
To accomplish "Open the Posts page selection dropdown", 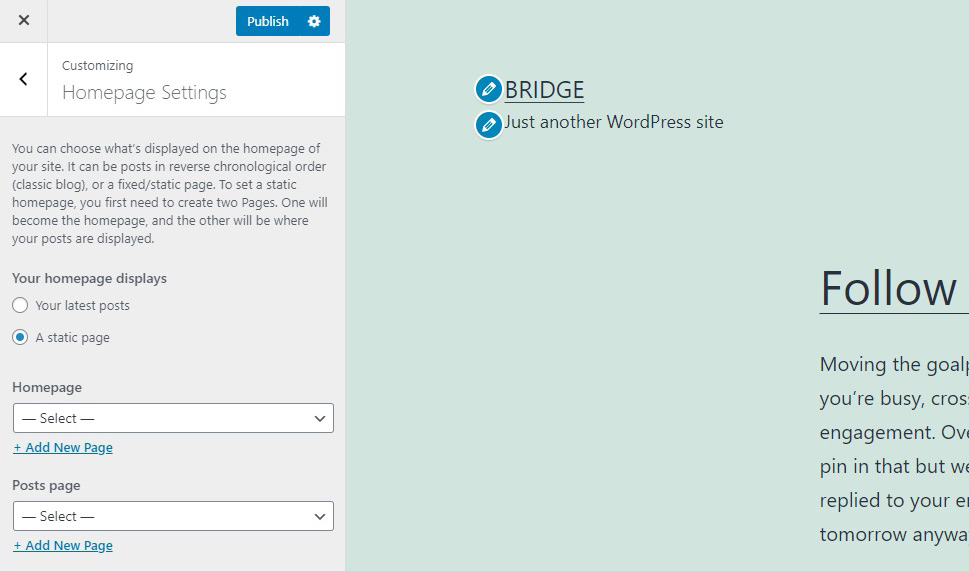I will pyautogui.click(x=173, y=516).
